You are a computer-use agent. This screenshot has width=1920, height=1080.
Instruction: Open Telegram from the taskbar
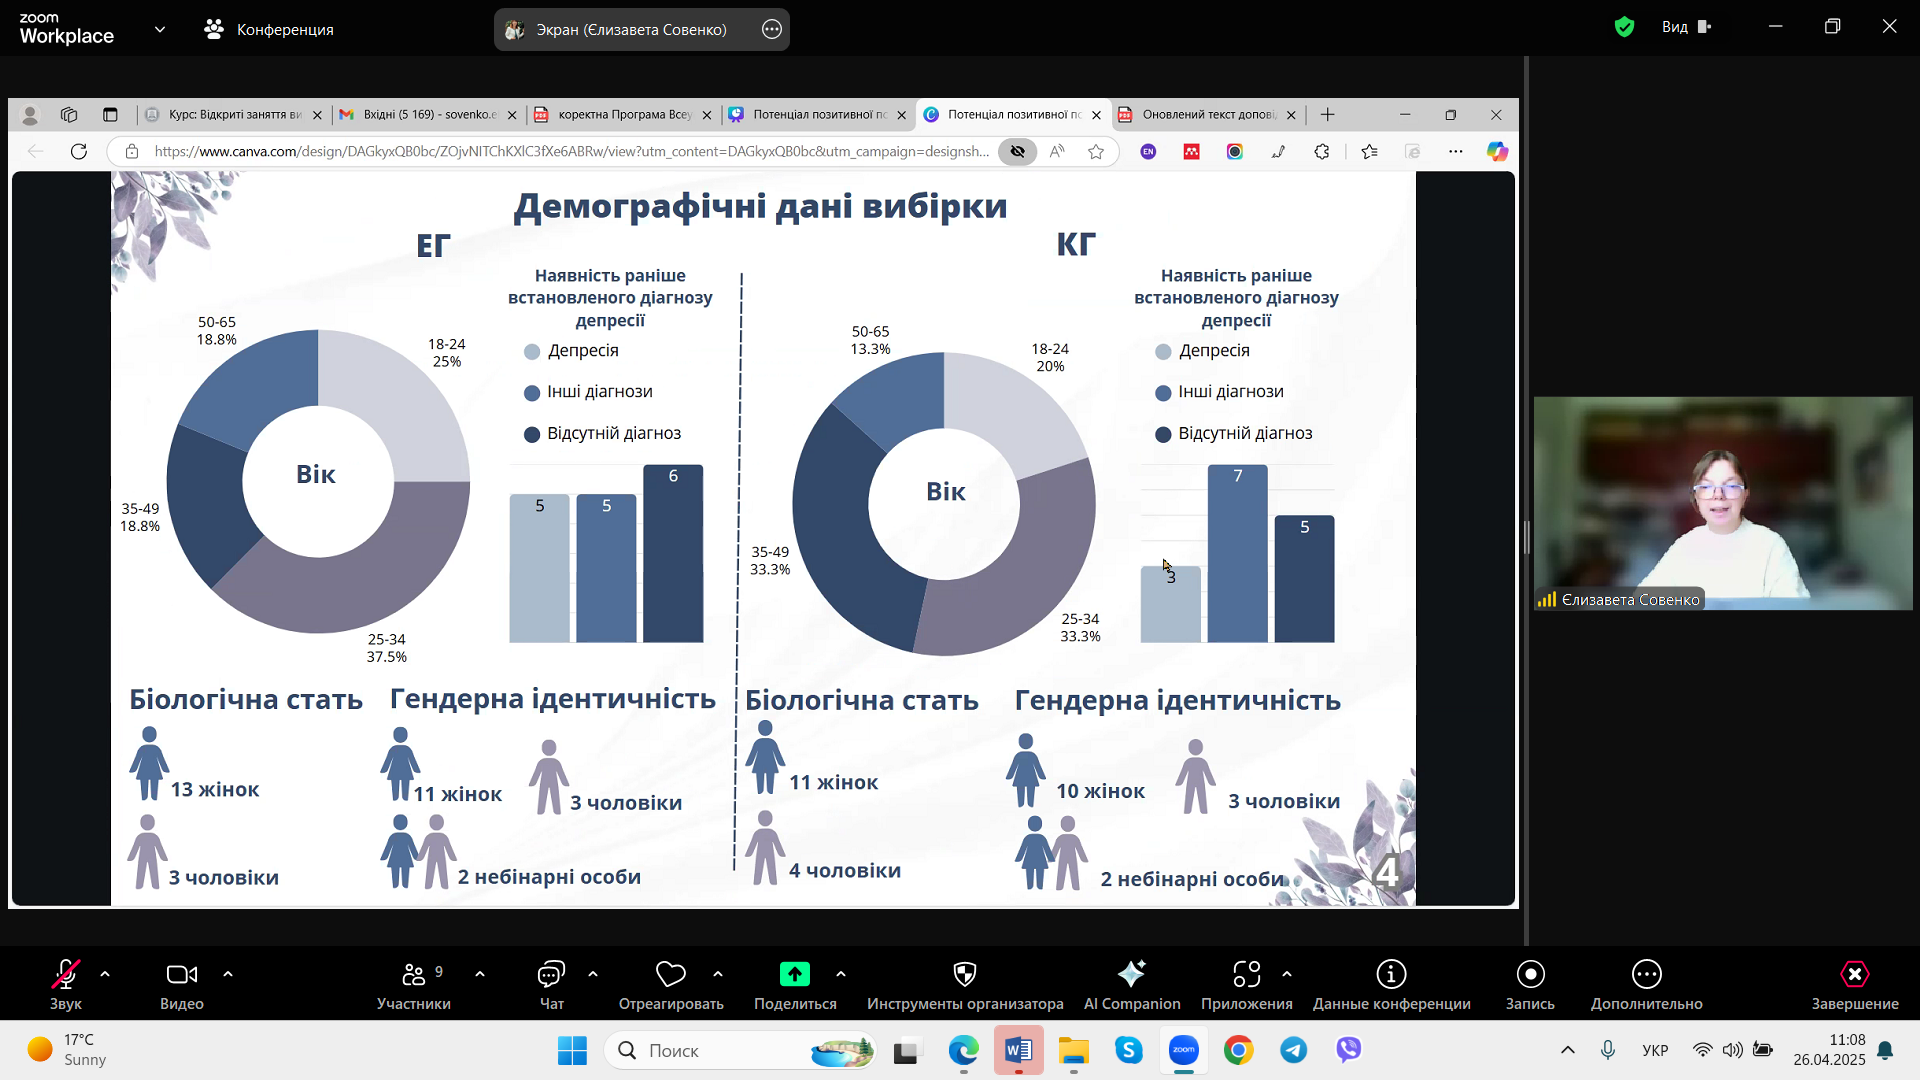coord(1293,1050)
